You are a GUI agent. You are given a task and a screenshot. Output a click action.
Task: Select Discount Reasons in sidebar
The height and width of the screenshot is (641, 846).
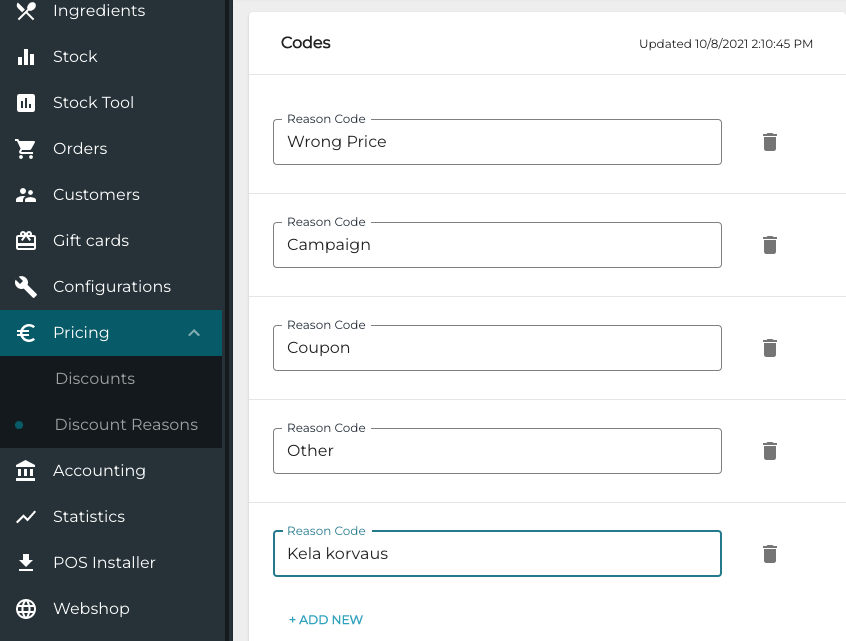pyautogui.click(x=126, y=425)
